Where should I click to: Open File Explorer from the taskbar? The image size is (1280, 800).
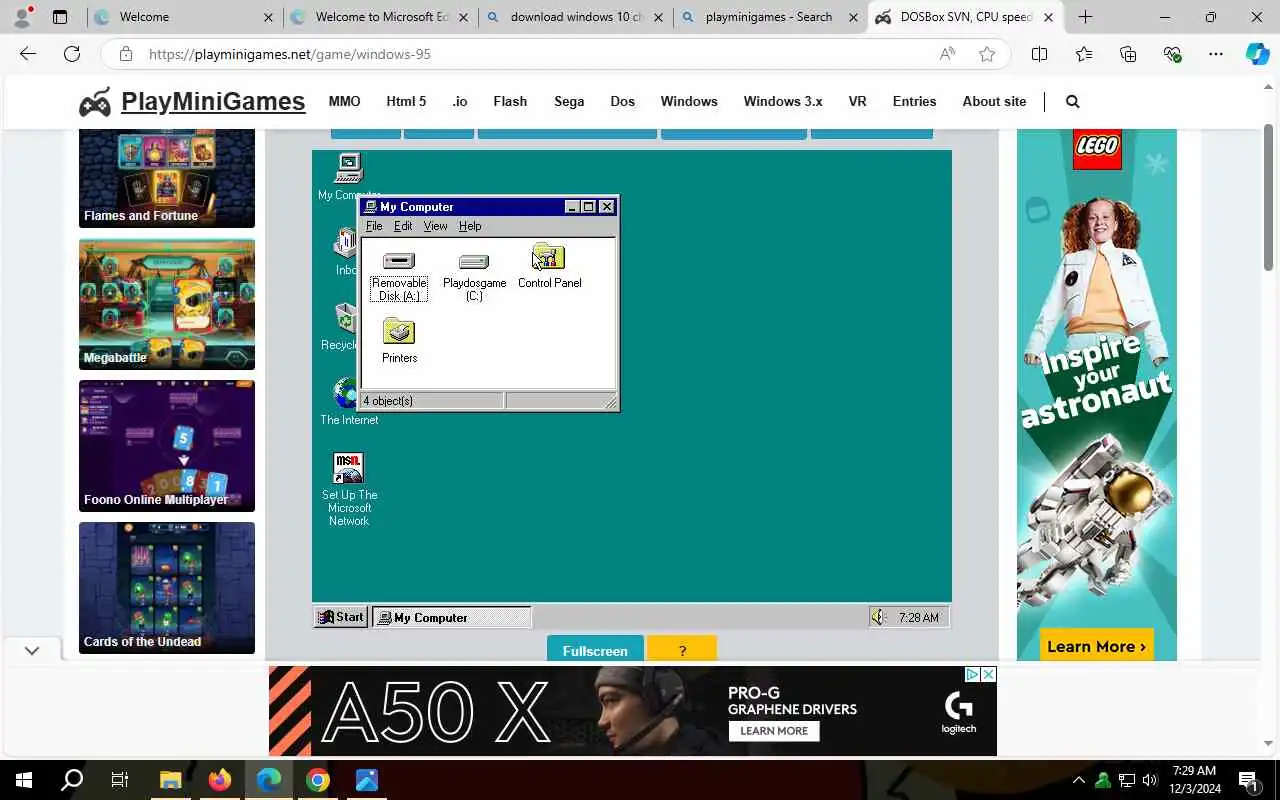click(x=170, y=780)
